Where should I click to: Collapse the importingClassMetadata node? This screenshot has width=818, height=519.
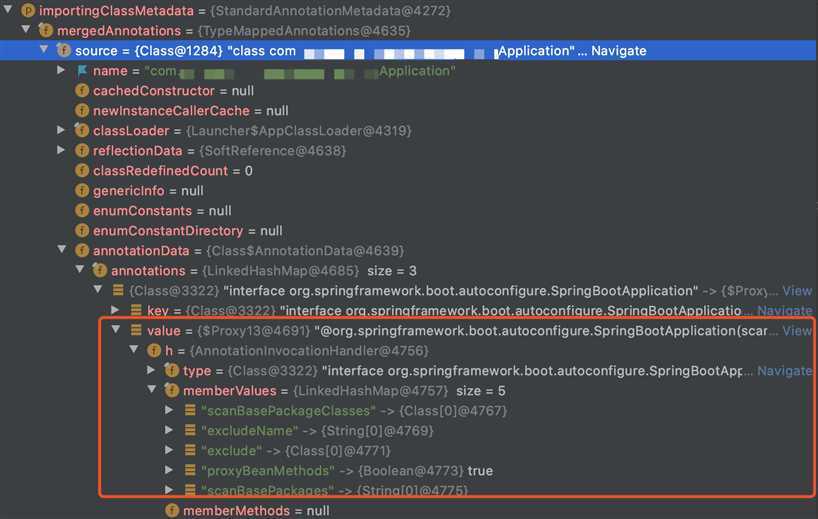coord(7,9)
